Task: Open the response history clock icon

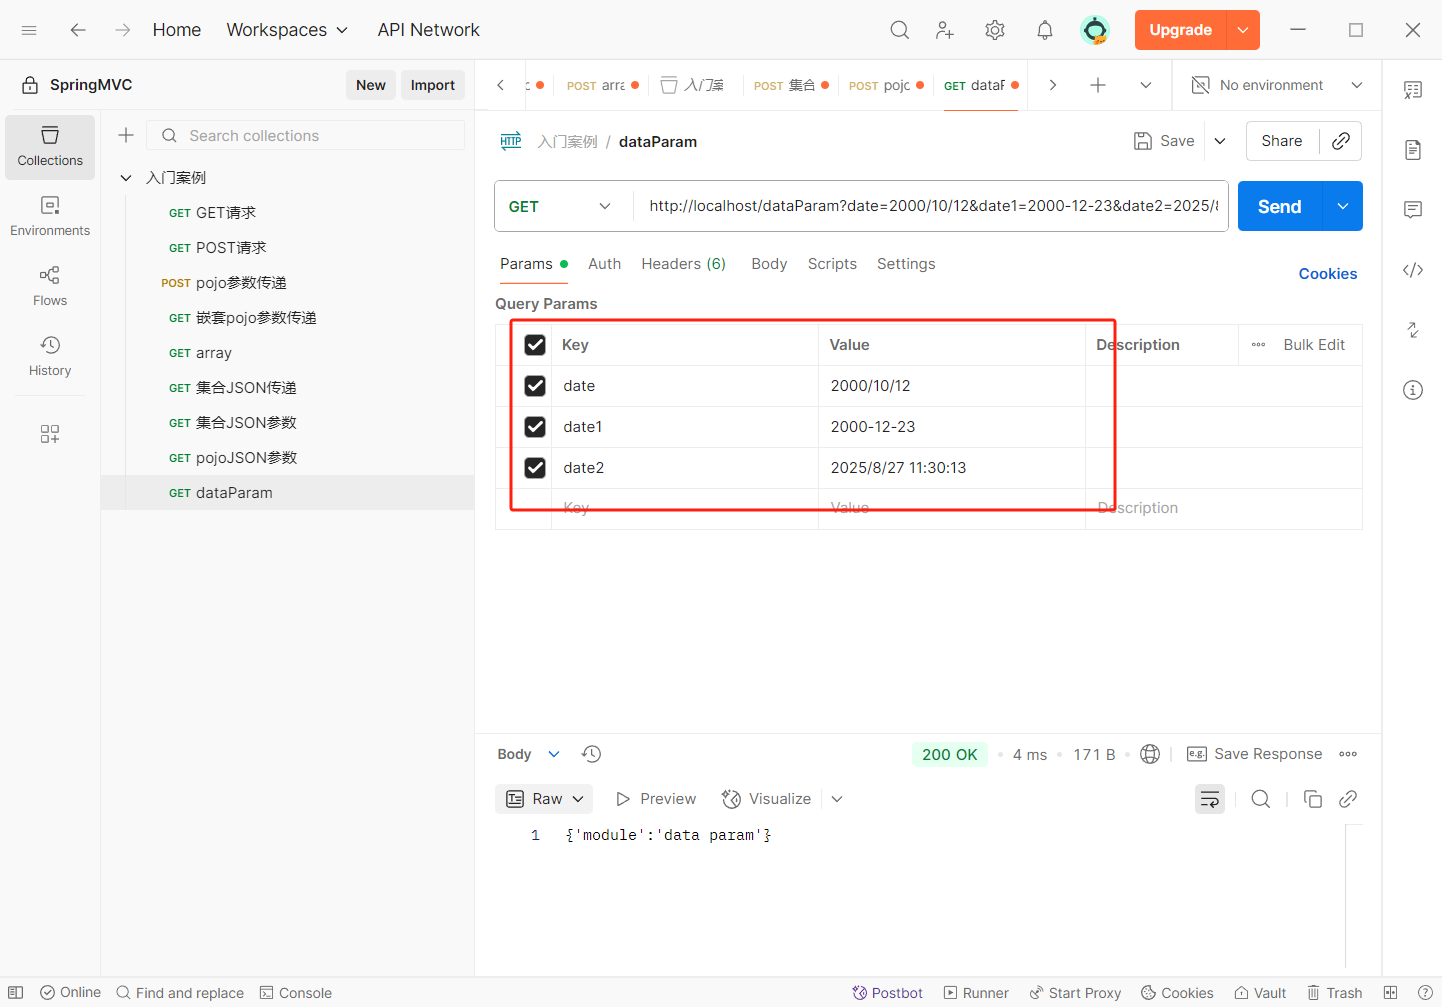Action: 592,754
